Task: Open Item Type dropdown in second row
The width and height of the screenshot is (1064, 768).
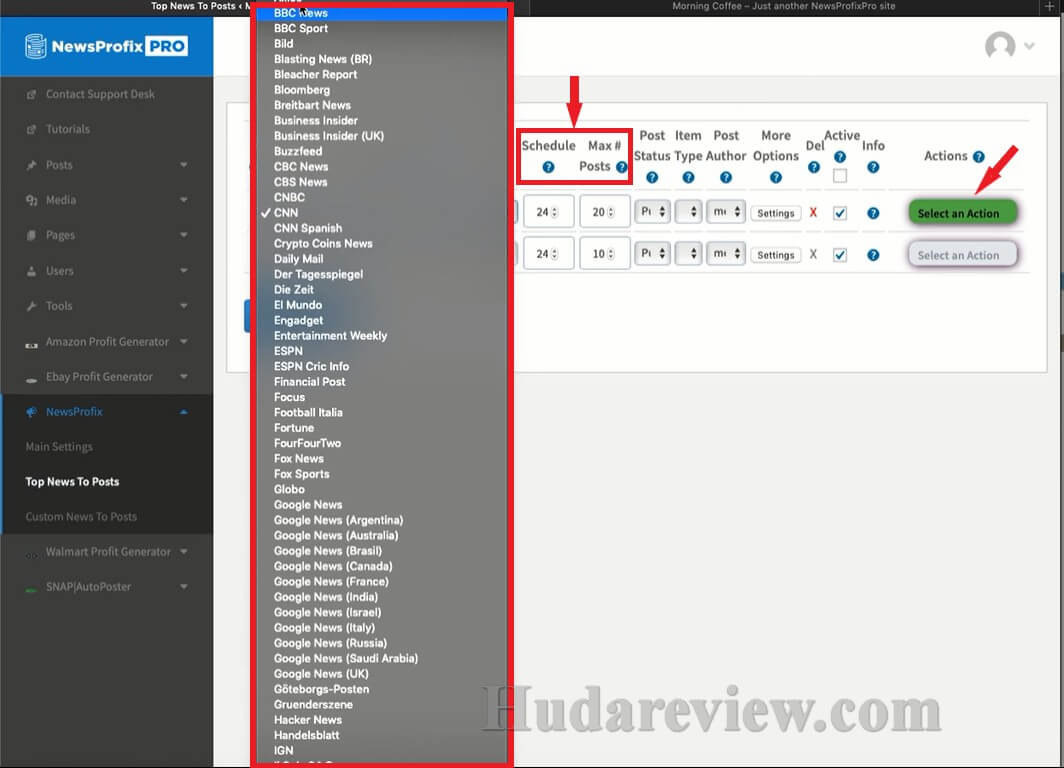Action: pyautogui.click(x=688, y=254)
